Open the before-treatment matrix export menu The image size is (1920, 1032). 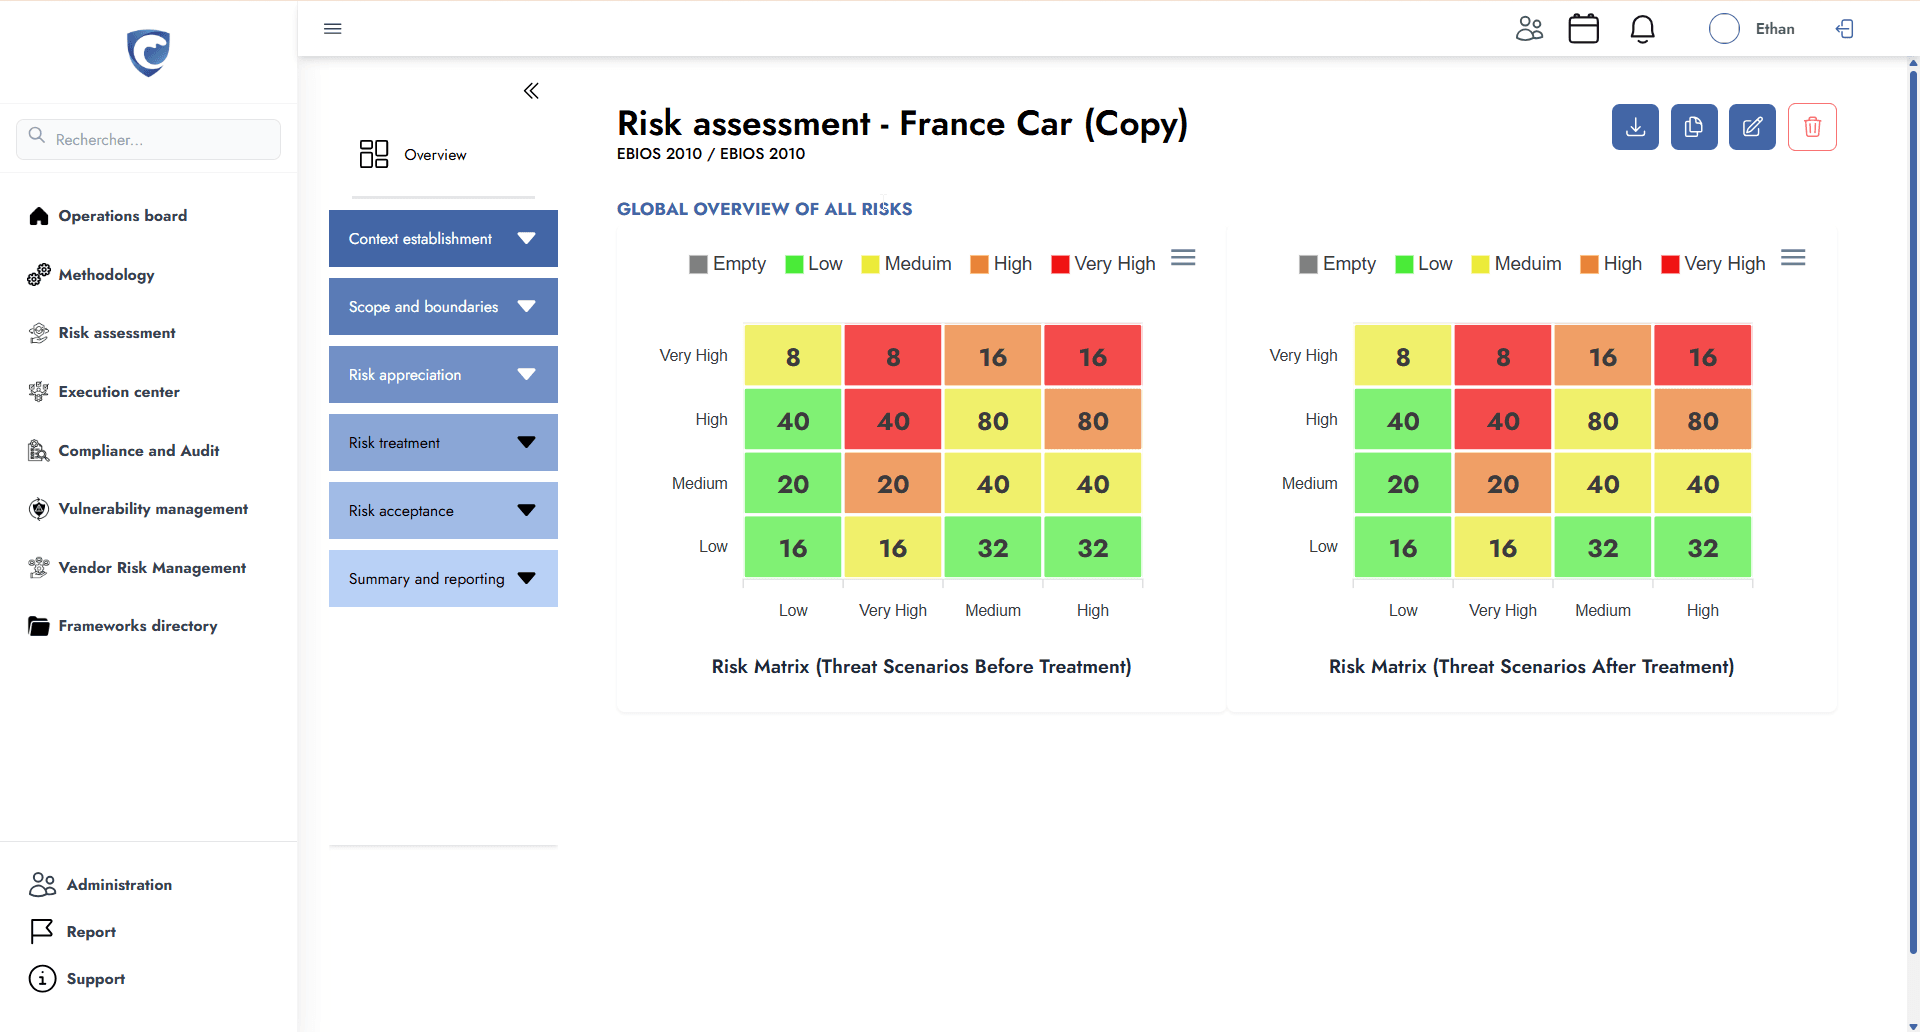[1183, 257]
